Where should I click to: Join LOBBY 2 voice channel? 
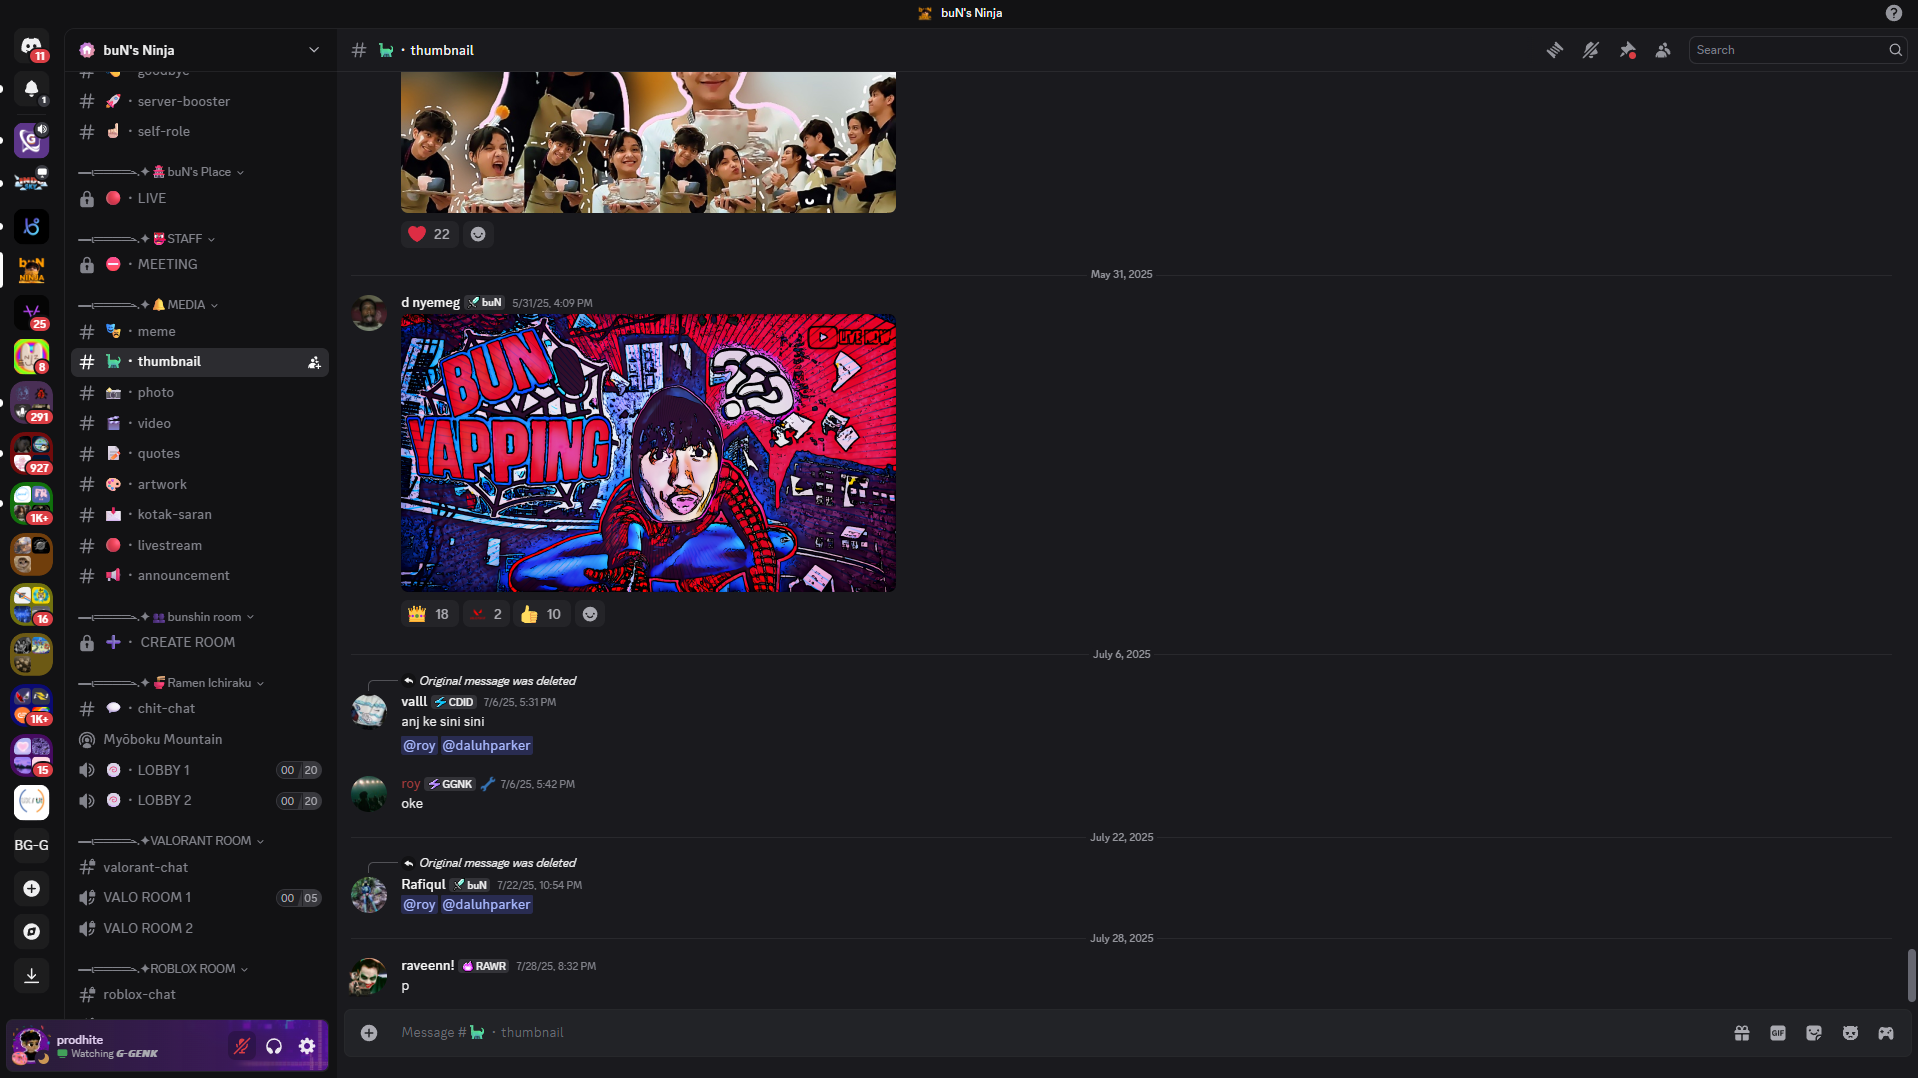[200, 800]
